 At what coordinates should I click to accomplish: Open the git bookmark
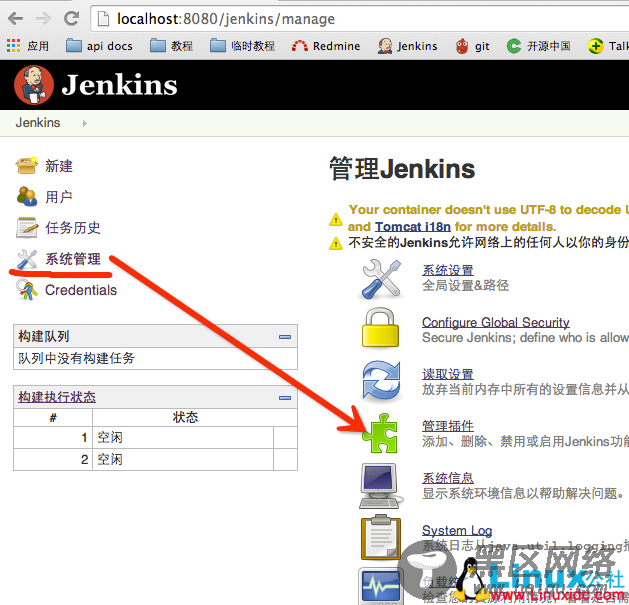(472, 46)
